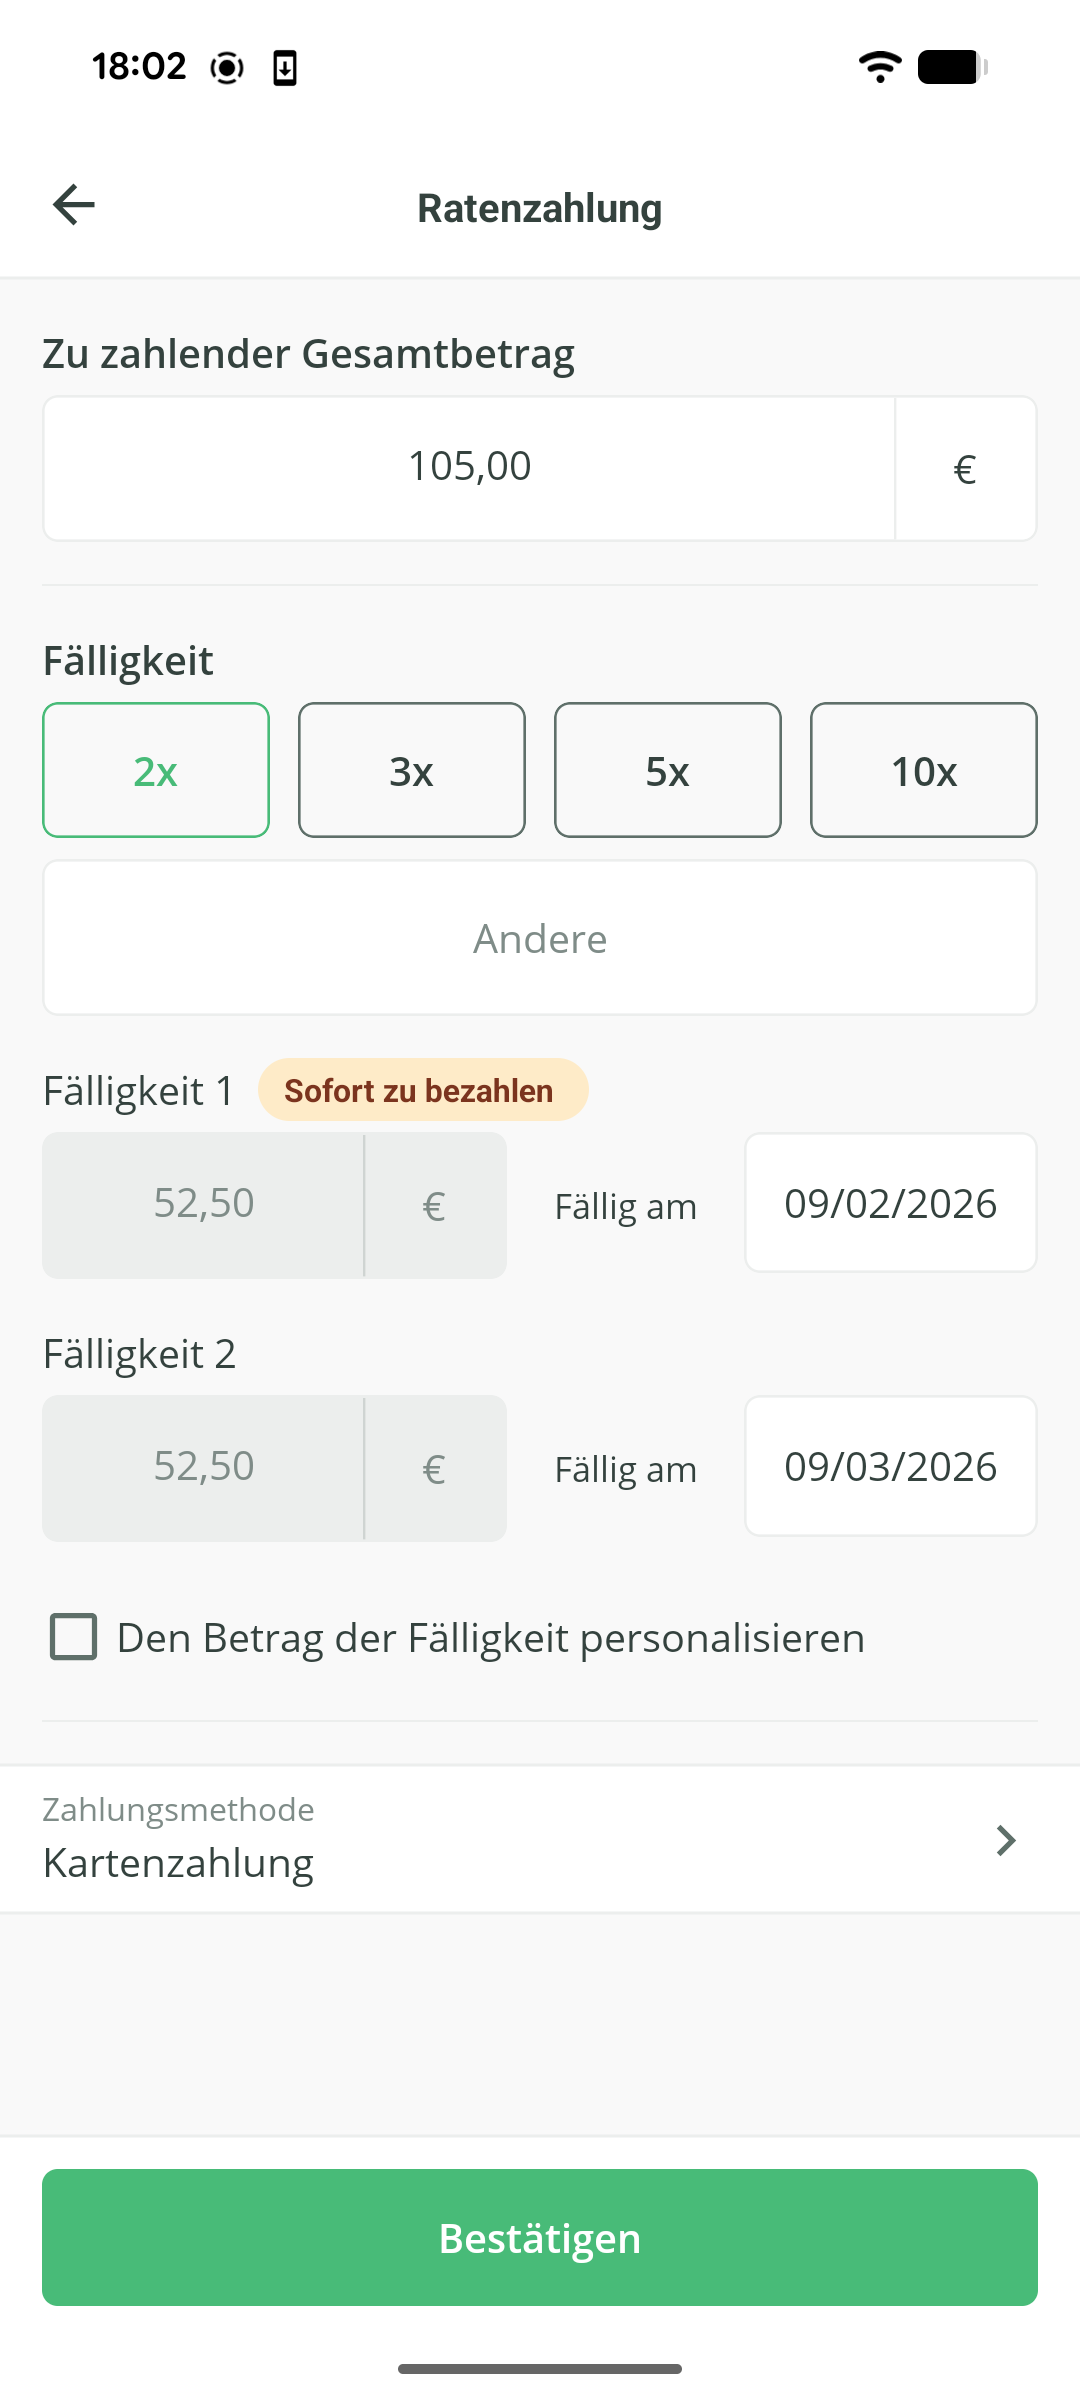Tap the Andere custom installment field
This screenshot has width=1080, height=2400.
click(x=540, y=938)
